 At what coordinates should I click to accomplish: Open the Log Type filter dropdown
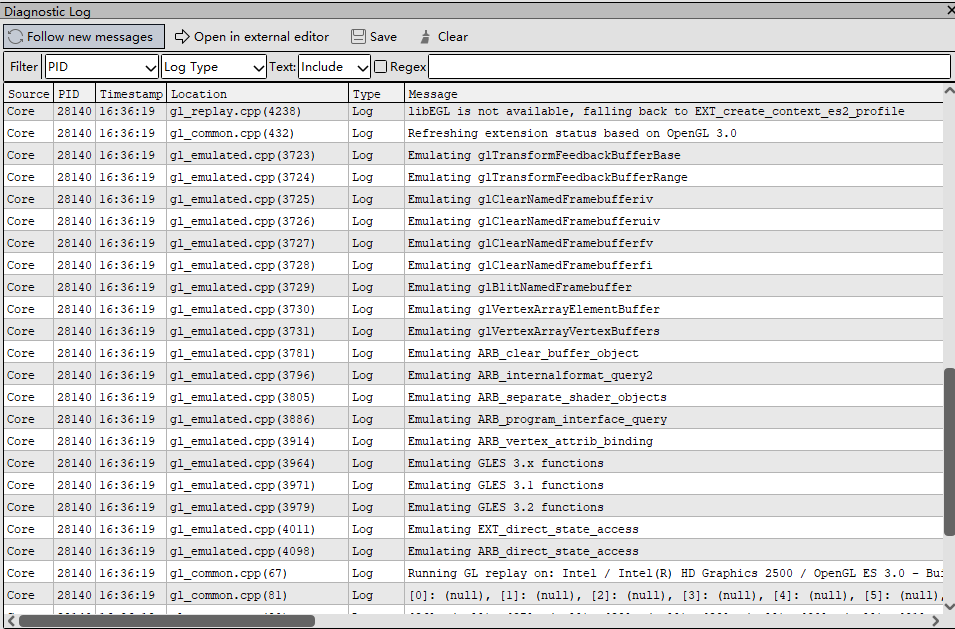[x=214, y=67]
